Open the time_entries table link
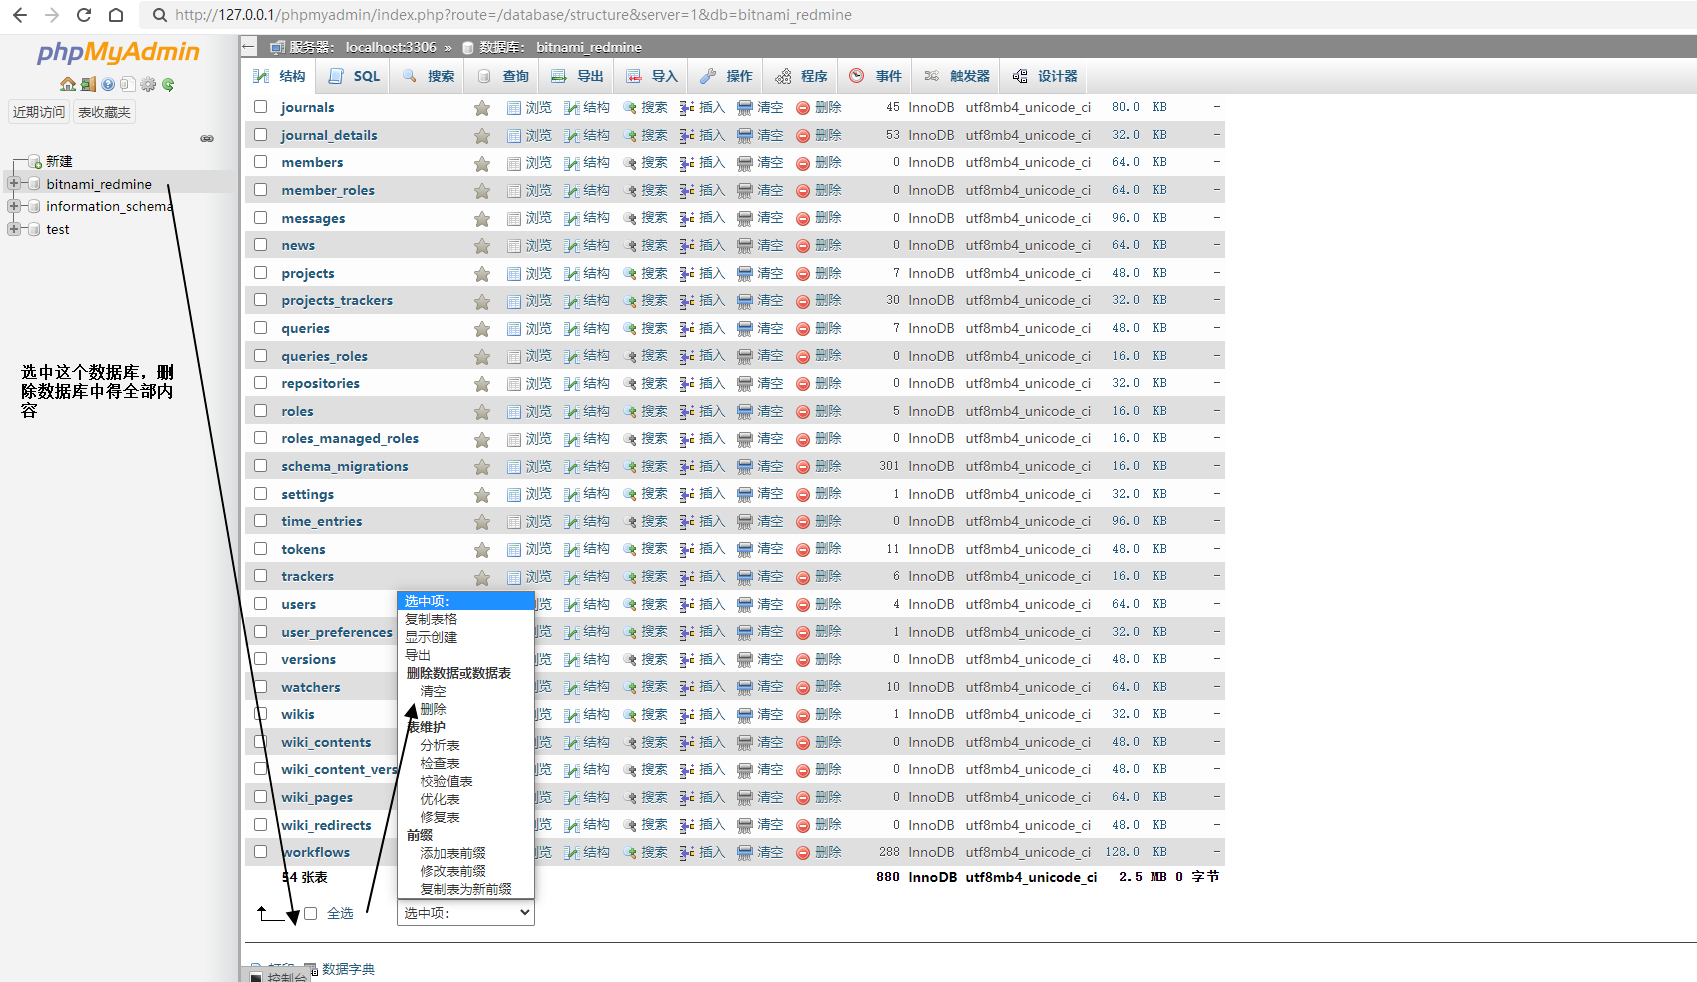The image size is (1697, 982). (x=322, y=521)
